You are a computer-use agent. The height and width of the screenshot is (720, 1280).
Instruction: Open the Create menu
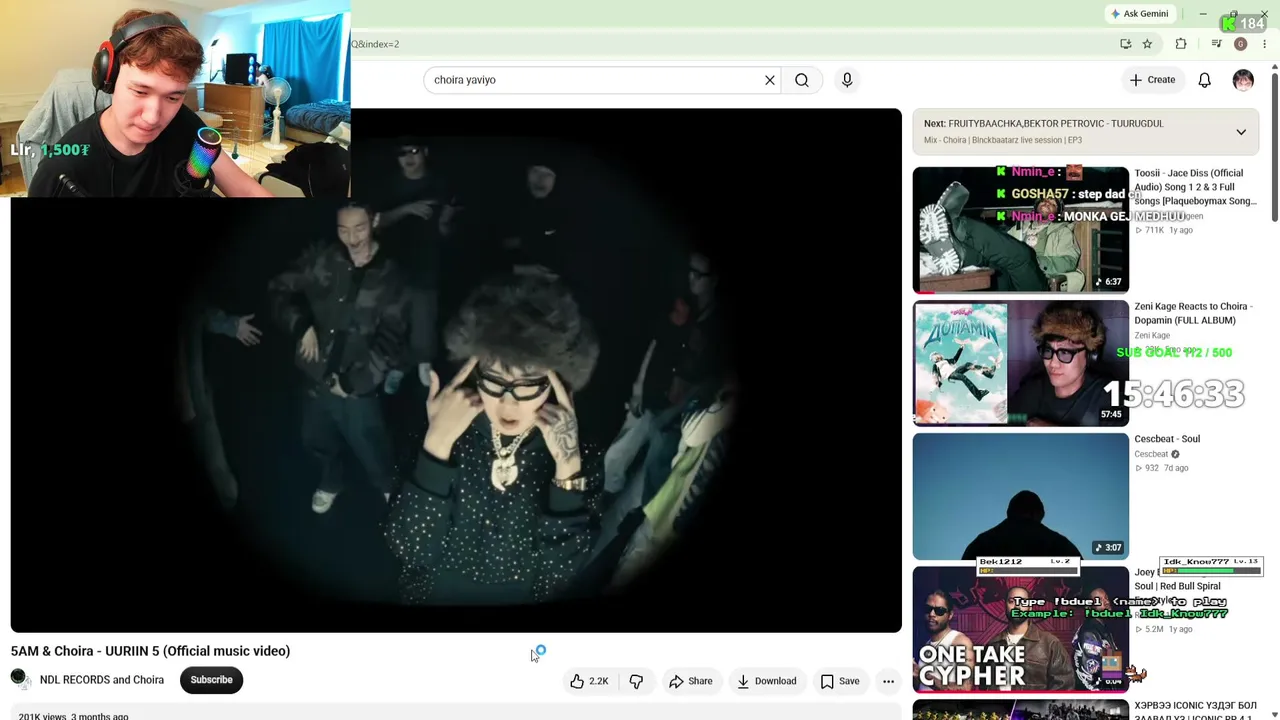(x=1152, y=80)
